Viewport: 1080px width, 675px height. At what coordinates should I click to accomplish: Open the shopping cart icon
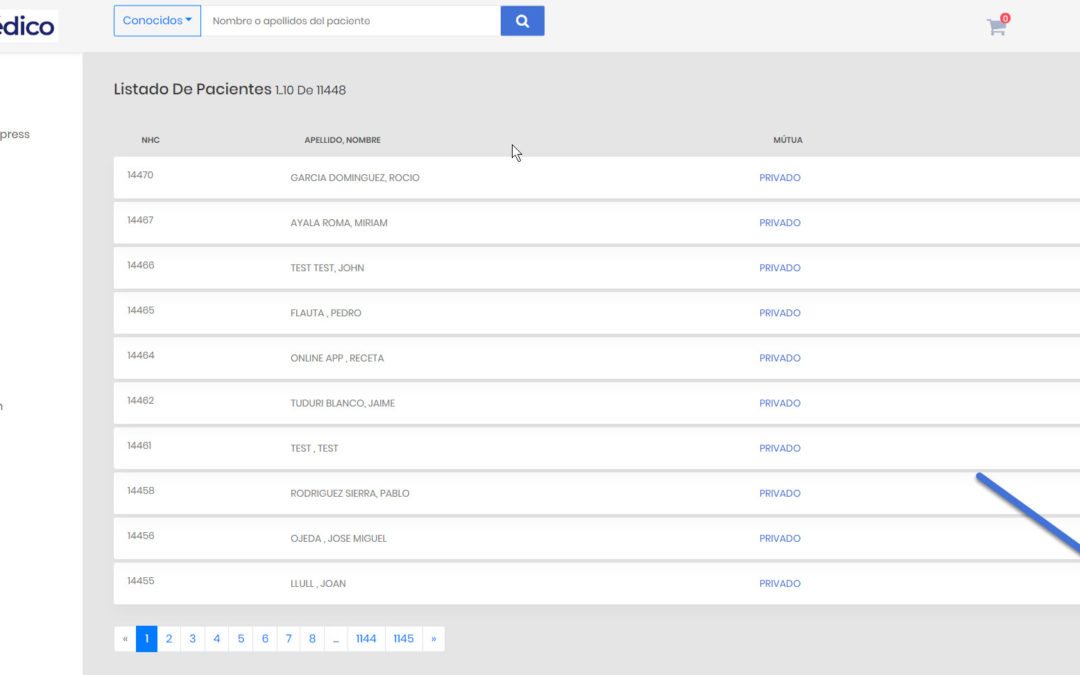point(997,26)
